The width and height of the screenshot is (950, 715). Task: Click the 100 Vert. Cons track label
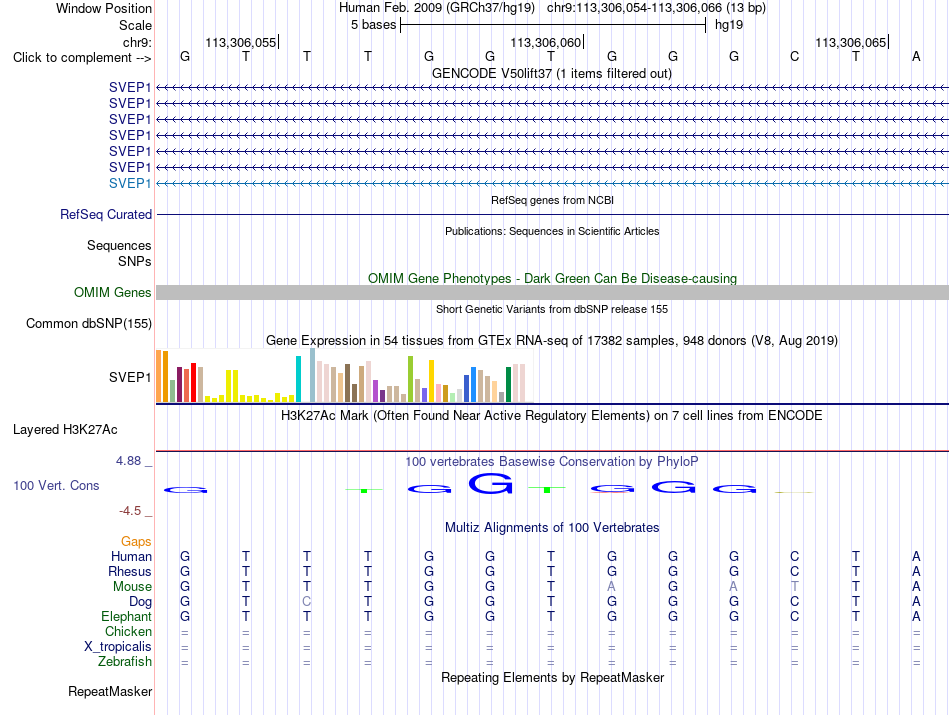(56, 485)
